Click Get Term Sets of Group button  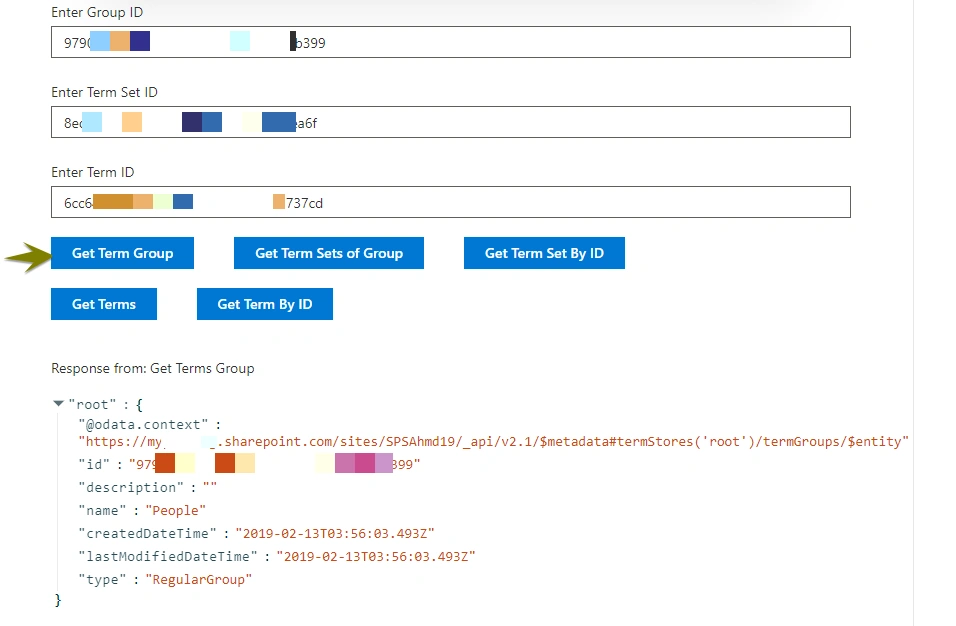pos(329,253)
